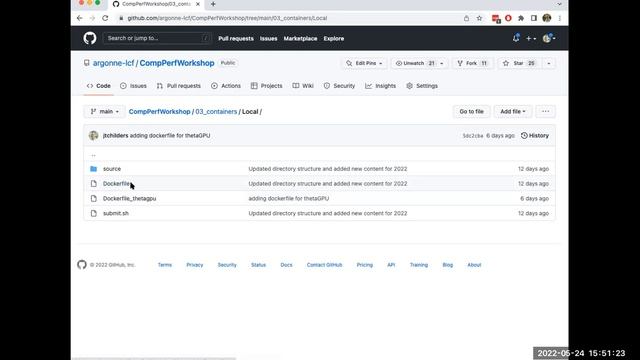The image size is (640, 360).
Task: Open the Chrome profile avatar
Action: [x=547, y=18]
